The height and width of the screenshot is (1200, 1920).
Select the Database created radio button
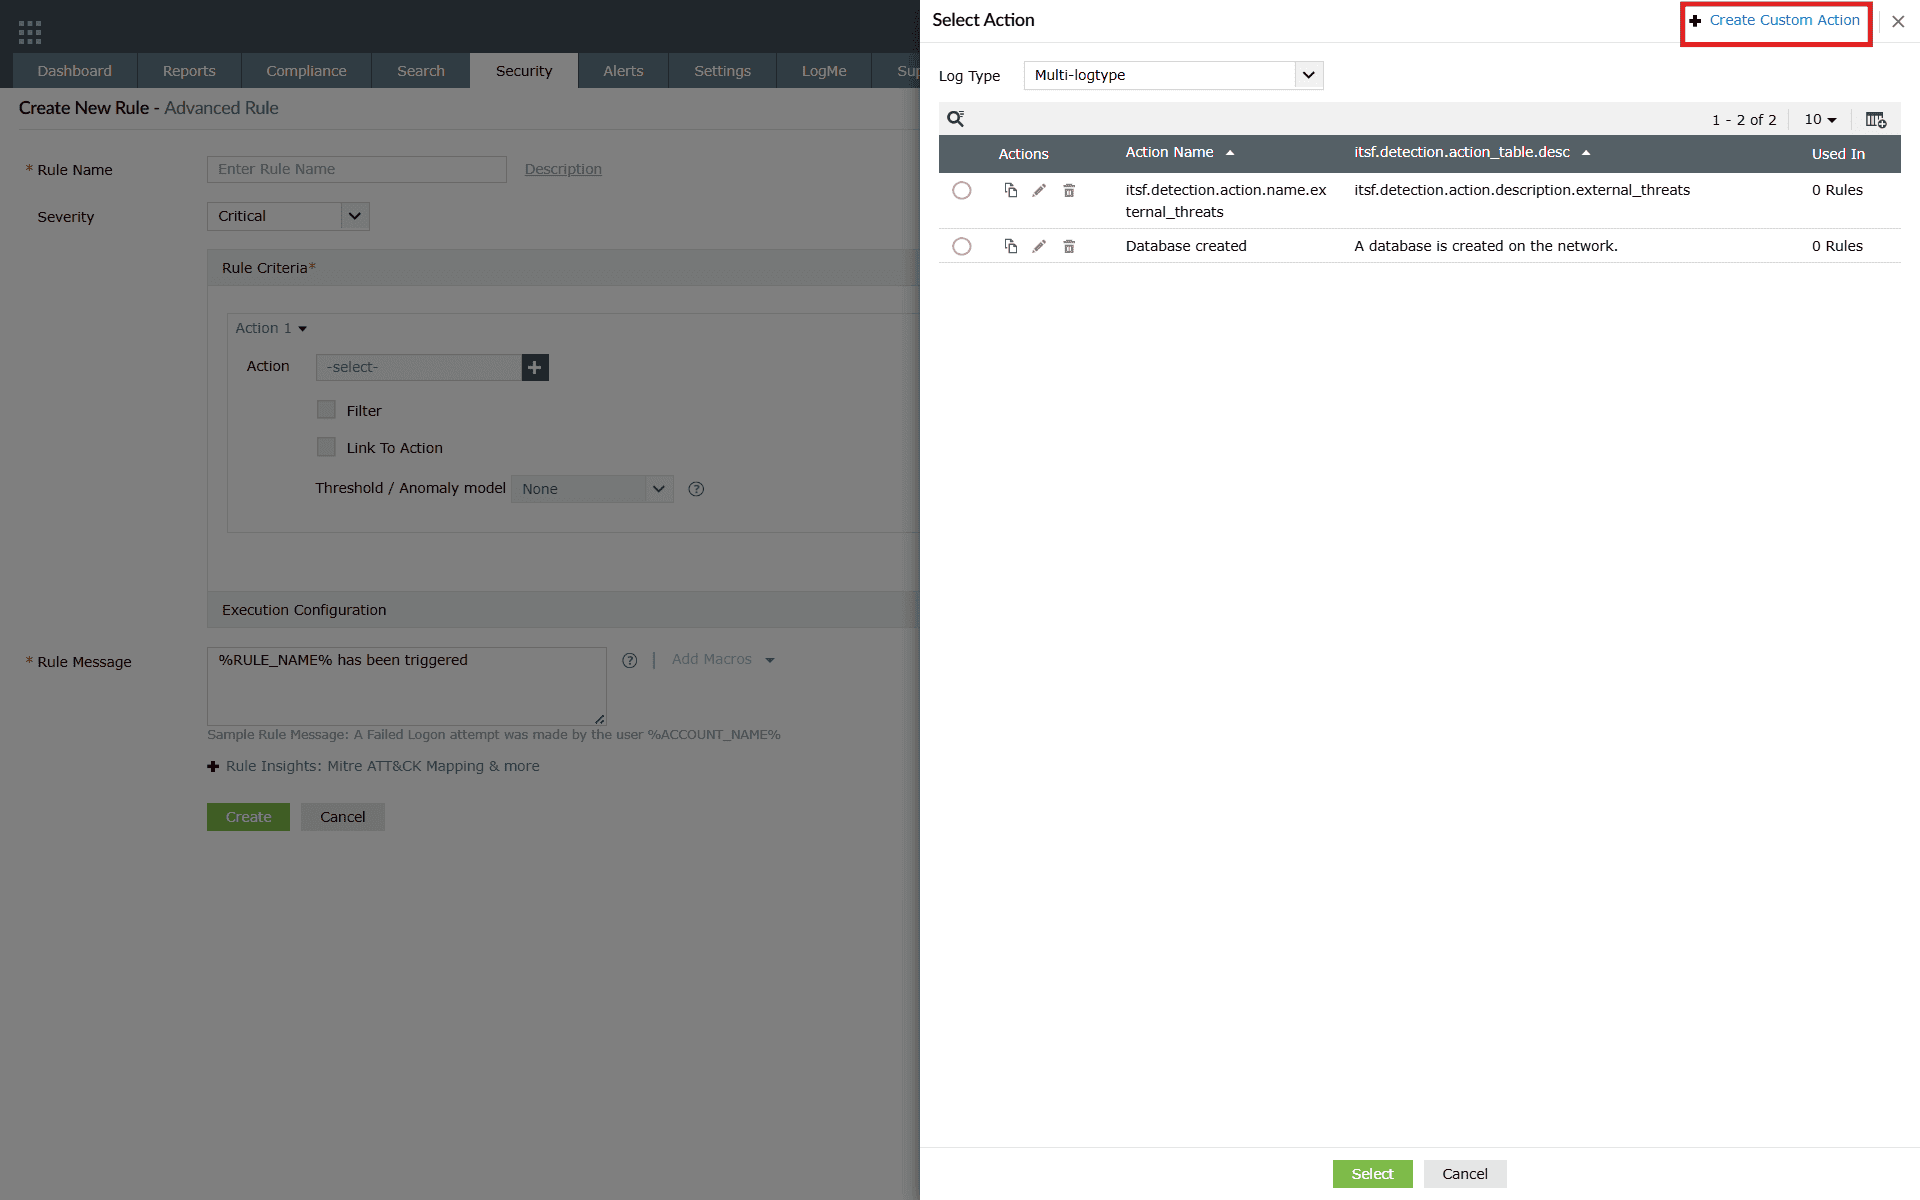tap(961, 246)
